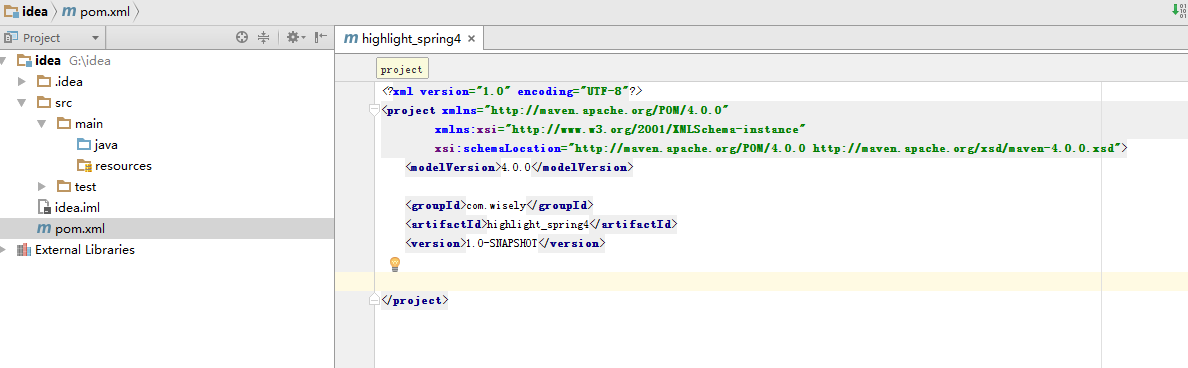Fold the opening project tag in gutter
This screenshot has width=1188, height=368.
[x=374, y=111]
